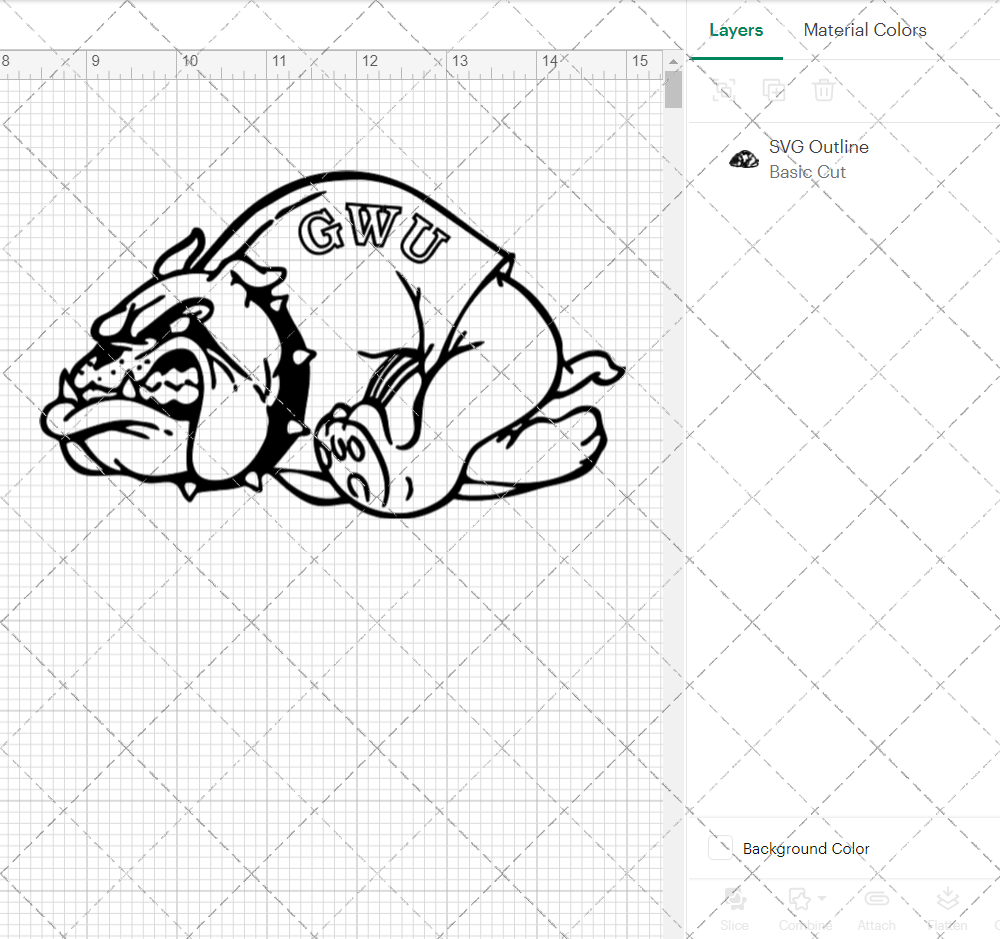Click the Background Color label
The height and width of the screenshot is (939, 1000).
(805, 848)
